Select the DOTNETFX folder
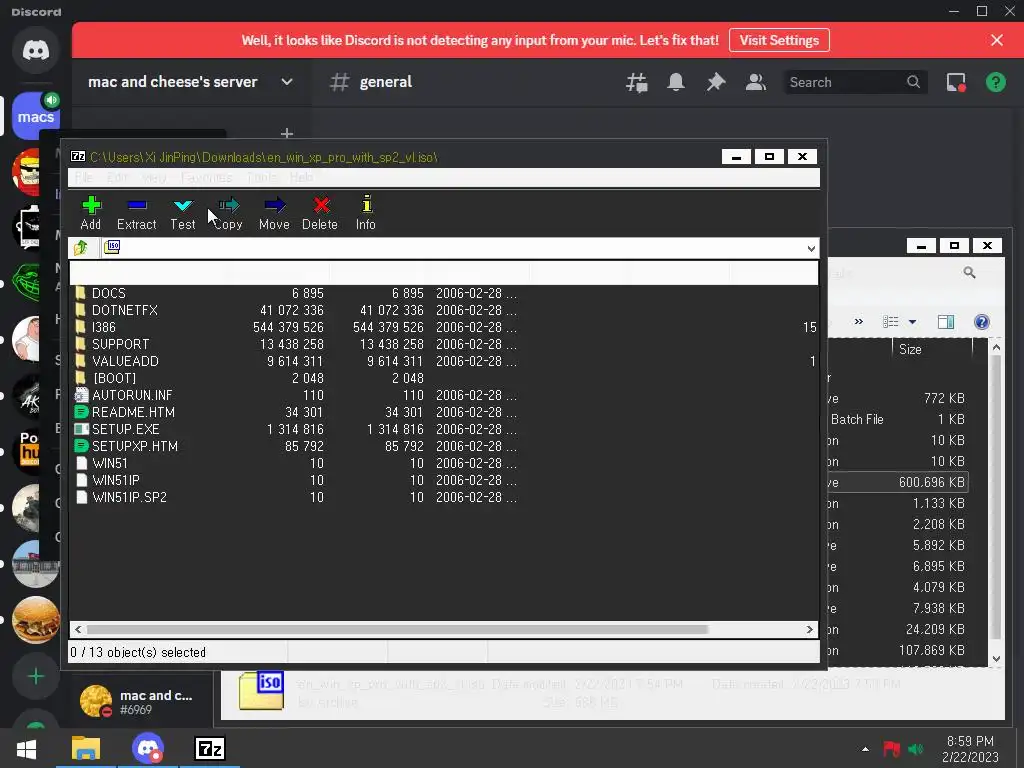 (125, 310)
